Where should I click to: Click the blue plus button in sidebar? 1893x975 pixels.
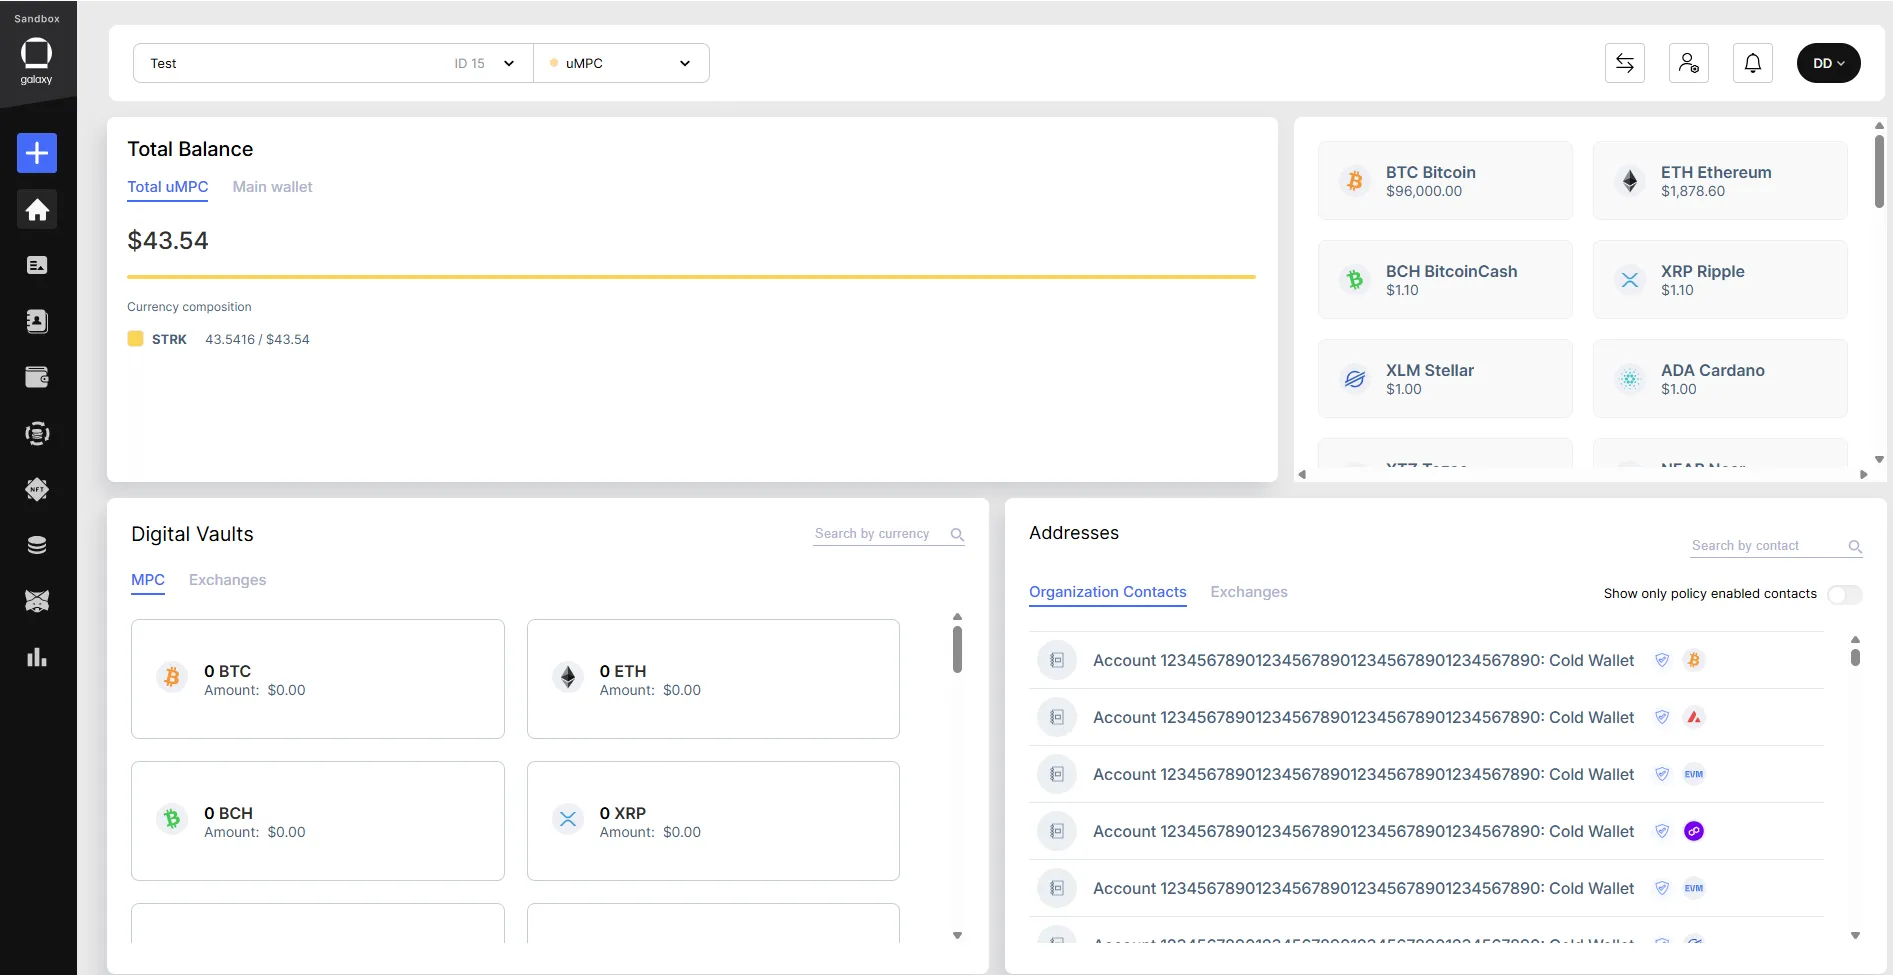37,153
